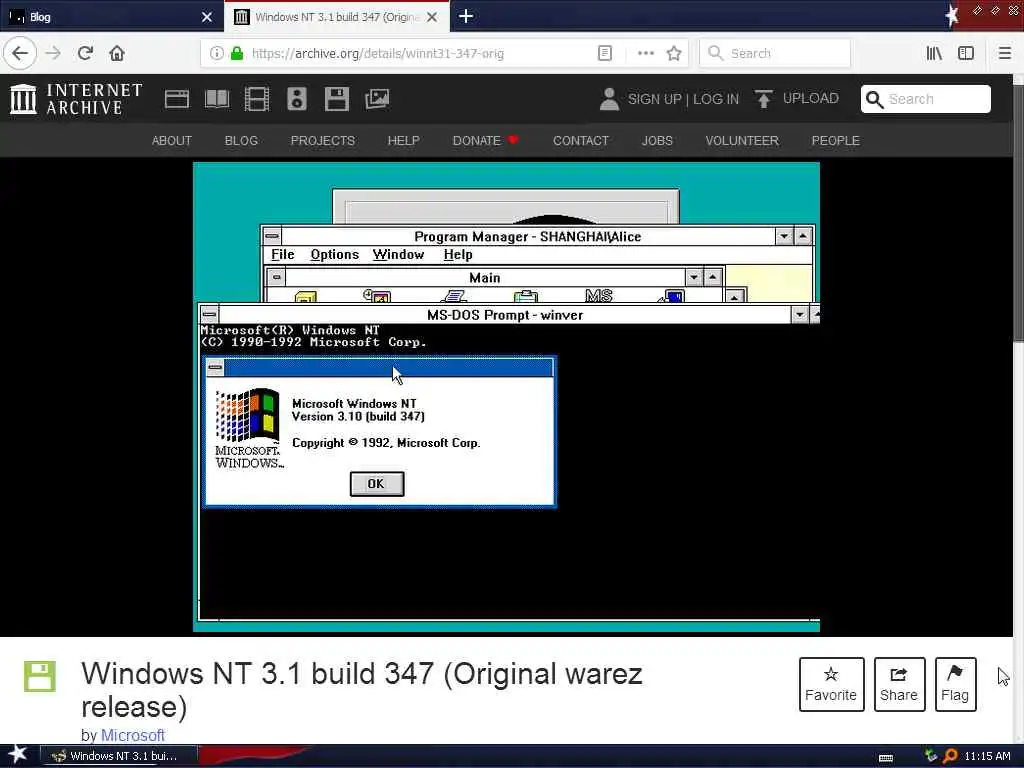Open the DONATE navigation item
The height and width of the screenshot is (768, 1024).
(x=485, y=140)
